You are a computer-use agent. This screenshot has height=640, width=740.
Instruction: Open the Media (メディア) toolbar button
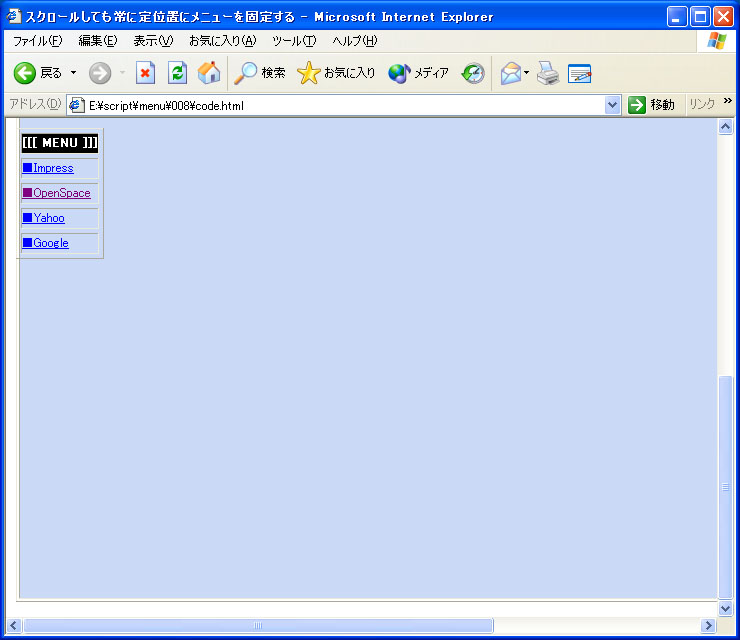418,73
